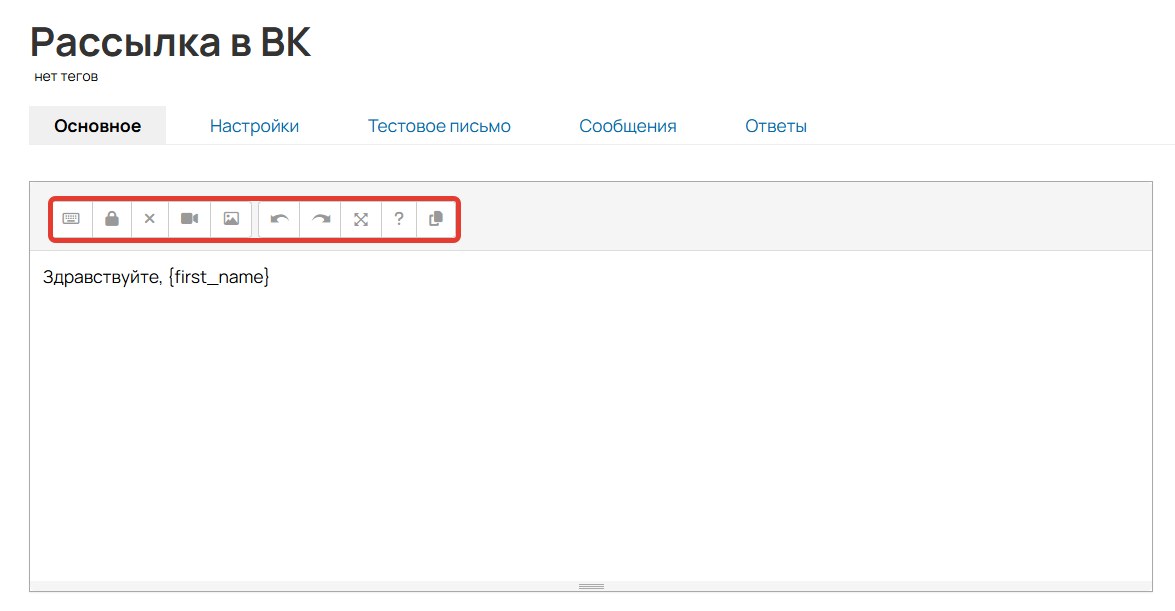This screenshot has height=611, width=1175.
Task: Expand editor to fullscreen mode
Action: [361, 219]
